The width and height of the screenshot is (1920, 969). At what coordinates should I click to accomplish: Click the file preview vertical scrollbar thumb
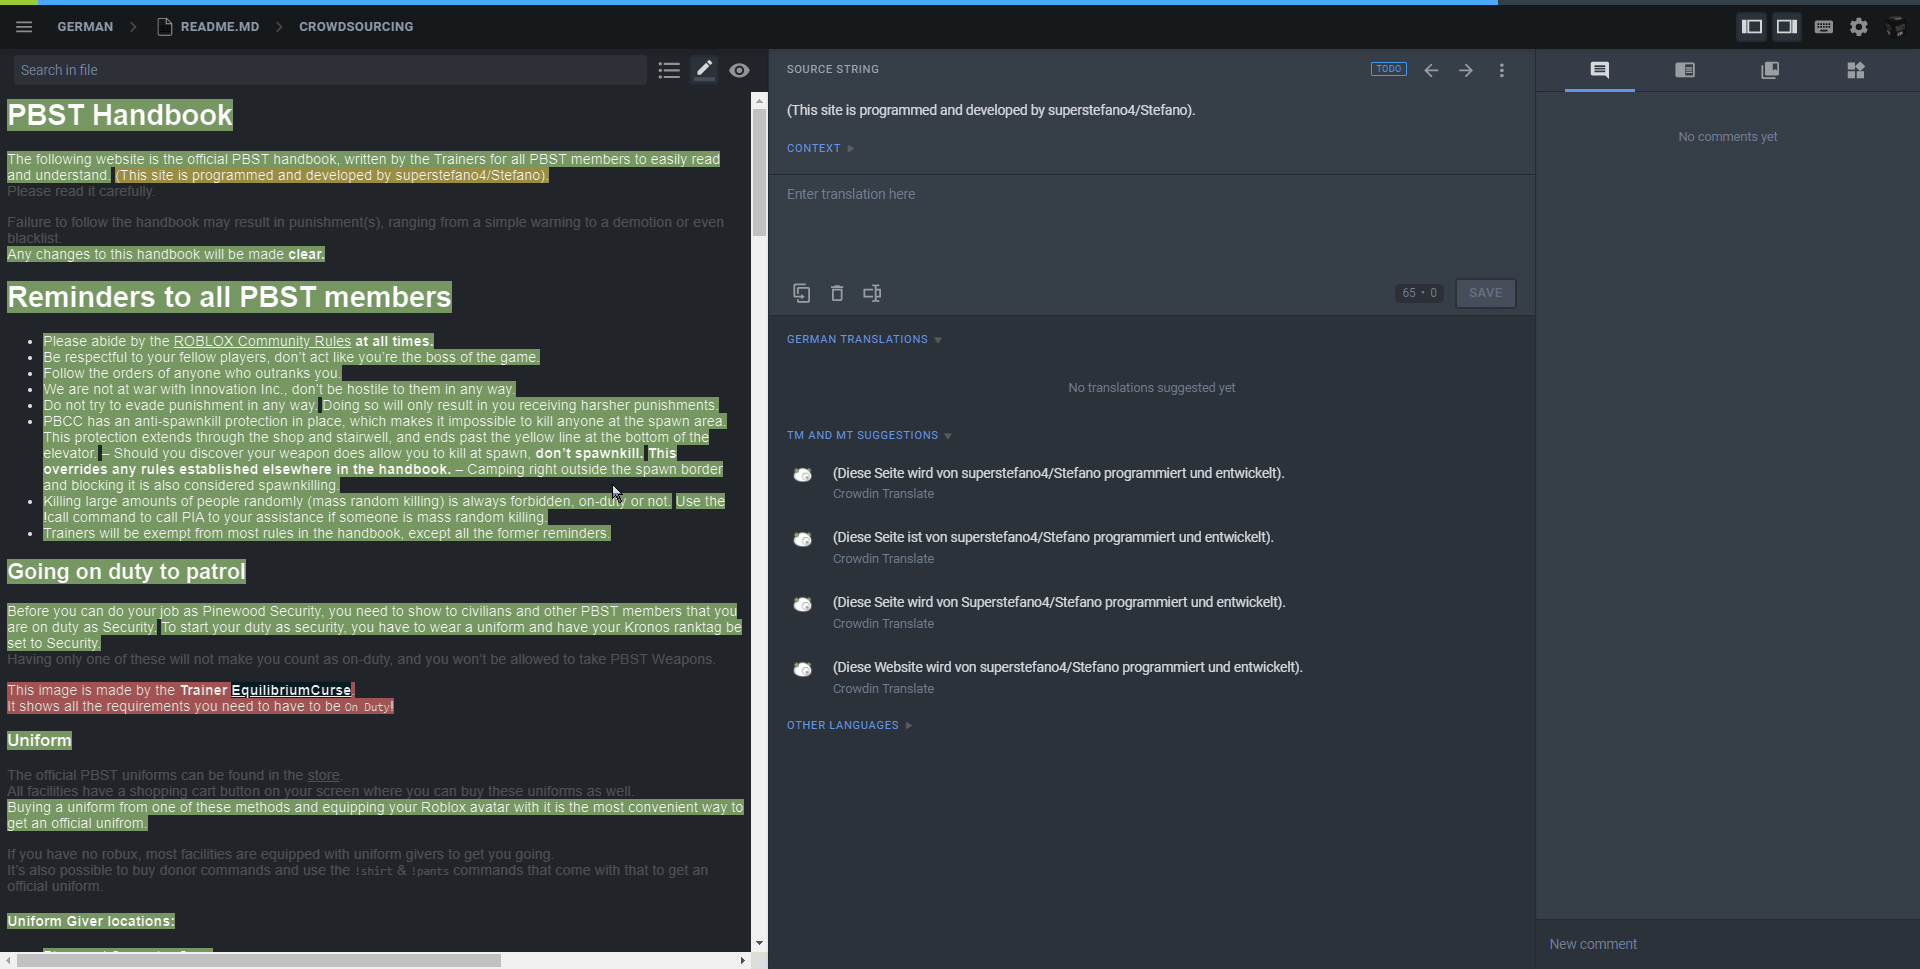(x=760, y=172)
